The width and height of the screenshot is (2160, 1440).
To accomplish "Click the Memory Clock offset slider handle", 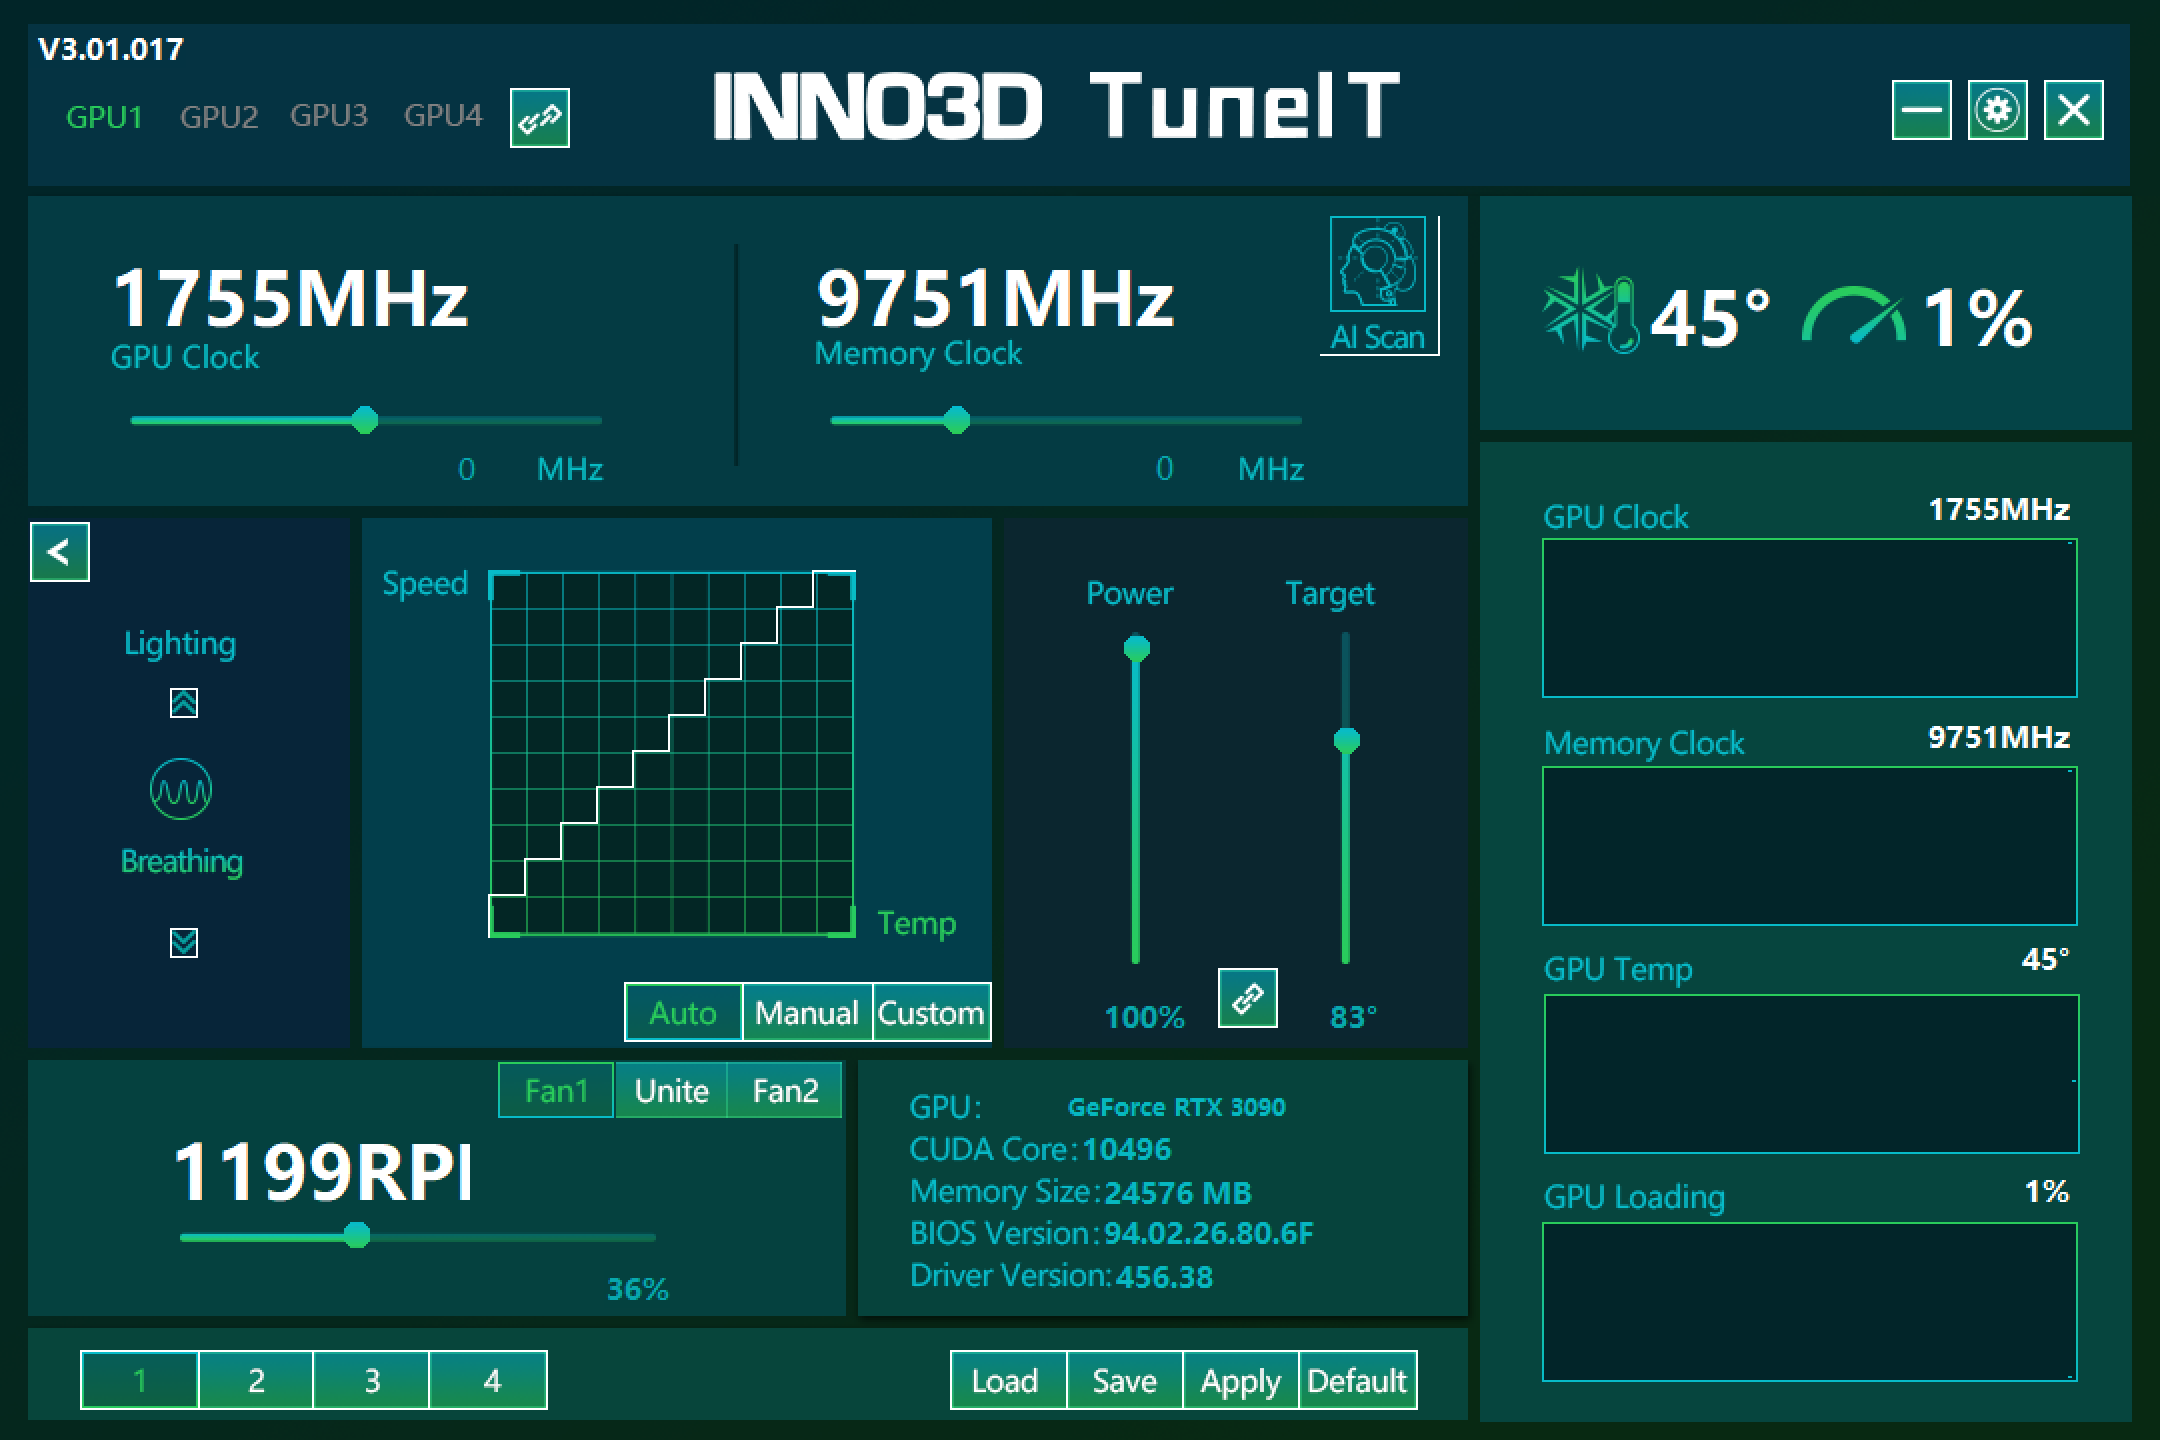I will 957,420.
